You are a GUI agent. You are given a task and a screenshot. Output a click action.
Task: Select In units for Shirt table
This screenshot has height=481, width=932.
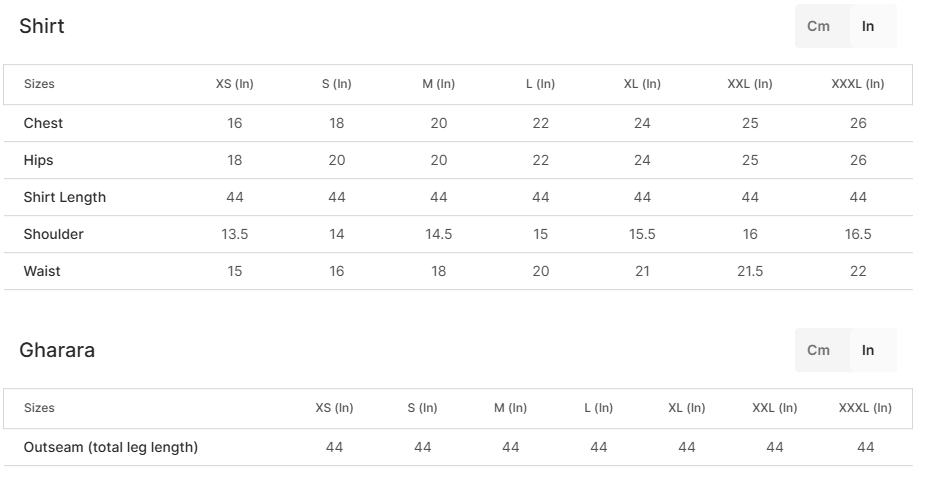[868, 27]
